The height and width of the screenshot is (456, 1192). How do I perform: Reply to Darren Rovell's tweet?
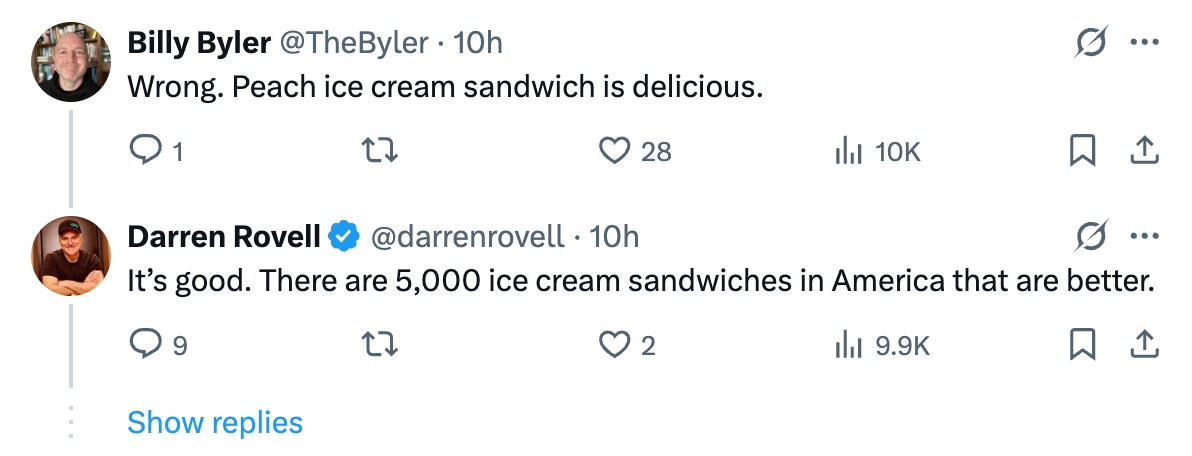click(146, 345)
